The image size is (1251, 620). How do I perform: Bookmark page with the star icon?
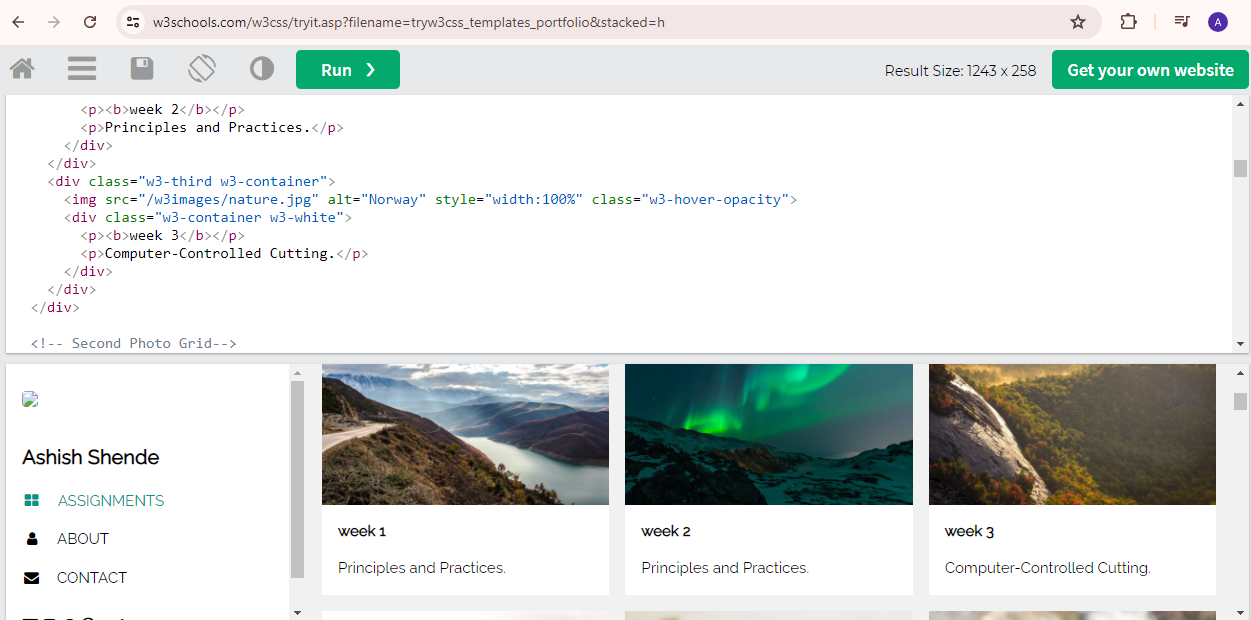1078,22
